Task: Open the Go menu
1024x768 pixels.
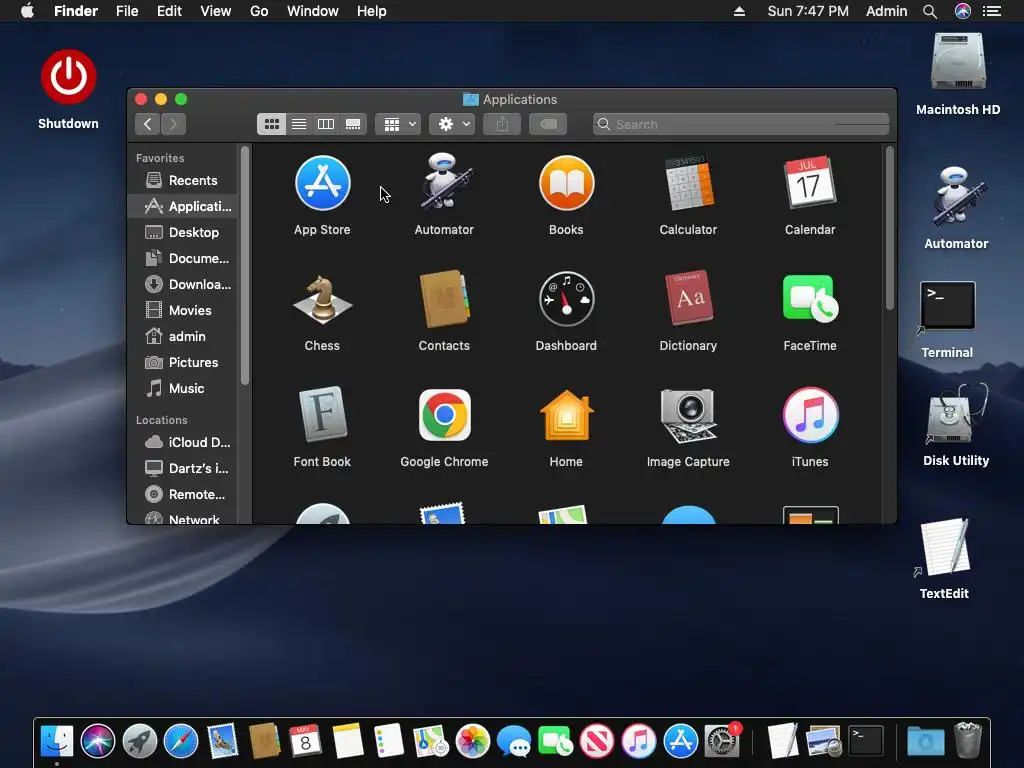Action: 259,11
